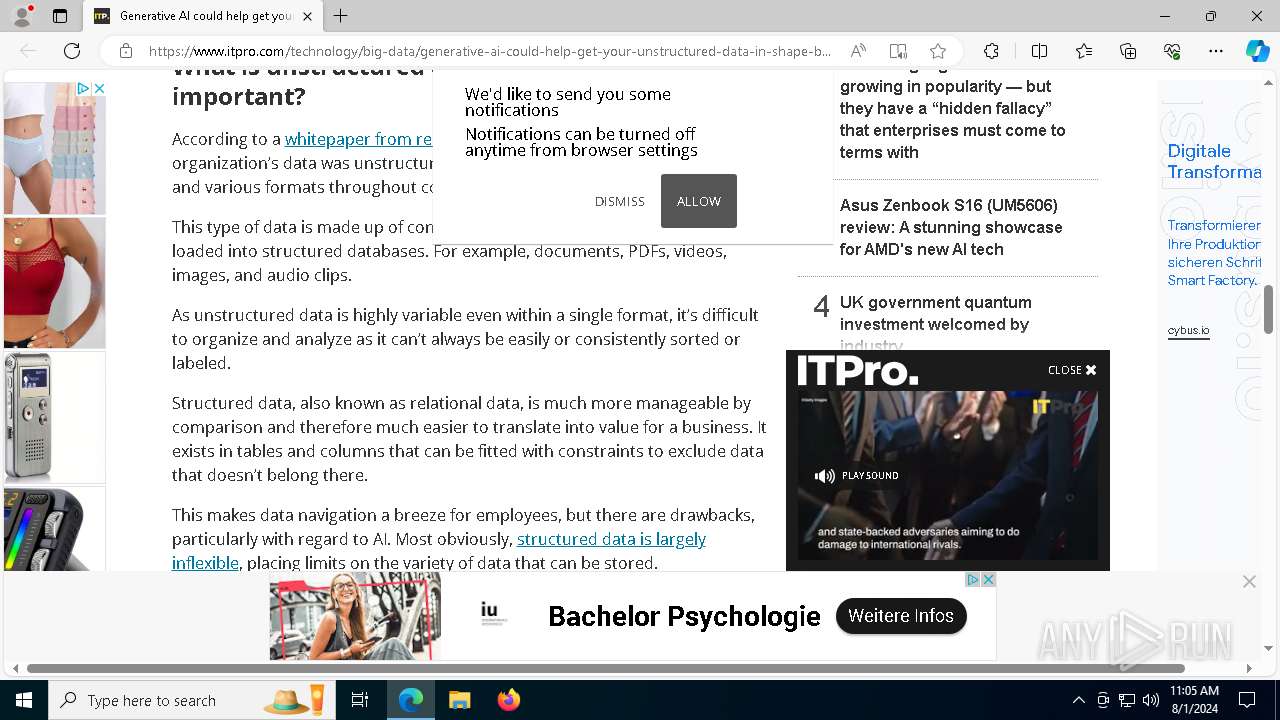Open article about the 'hidden fallacy'
Viewport: 1280px width, 720px height.
952,110
